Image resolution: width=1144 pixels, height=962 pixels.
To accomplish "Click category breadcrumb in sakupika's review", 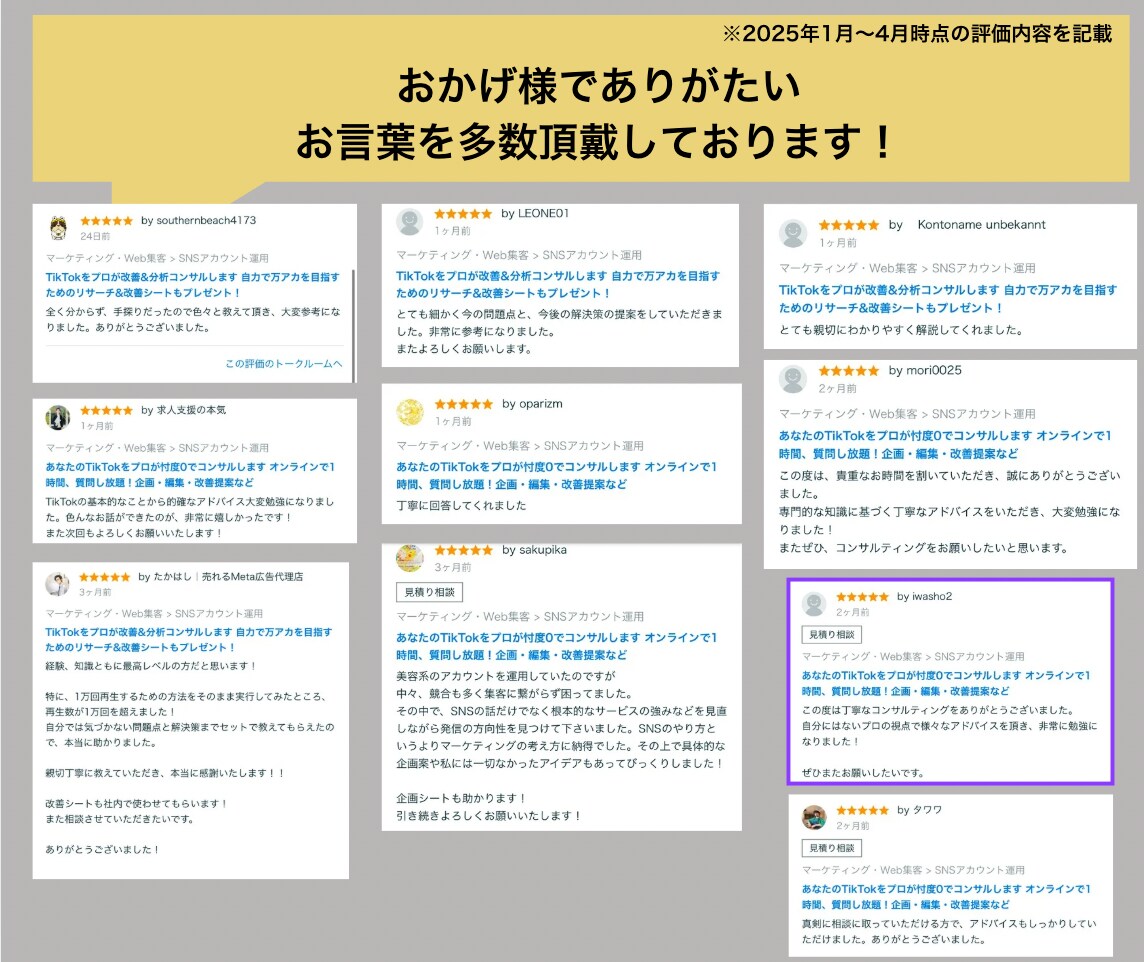I will click(519, 617).
